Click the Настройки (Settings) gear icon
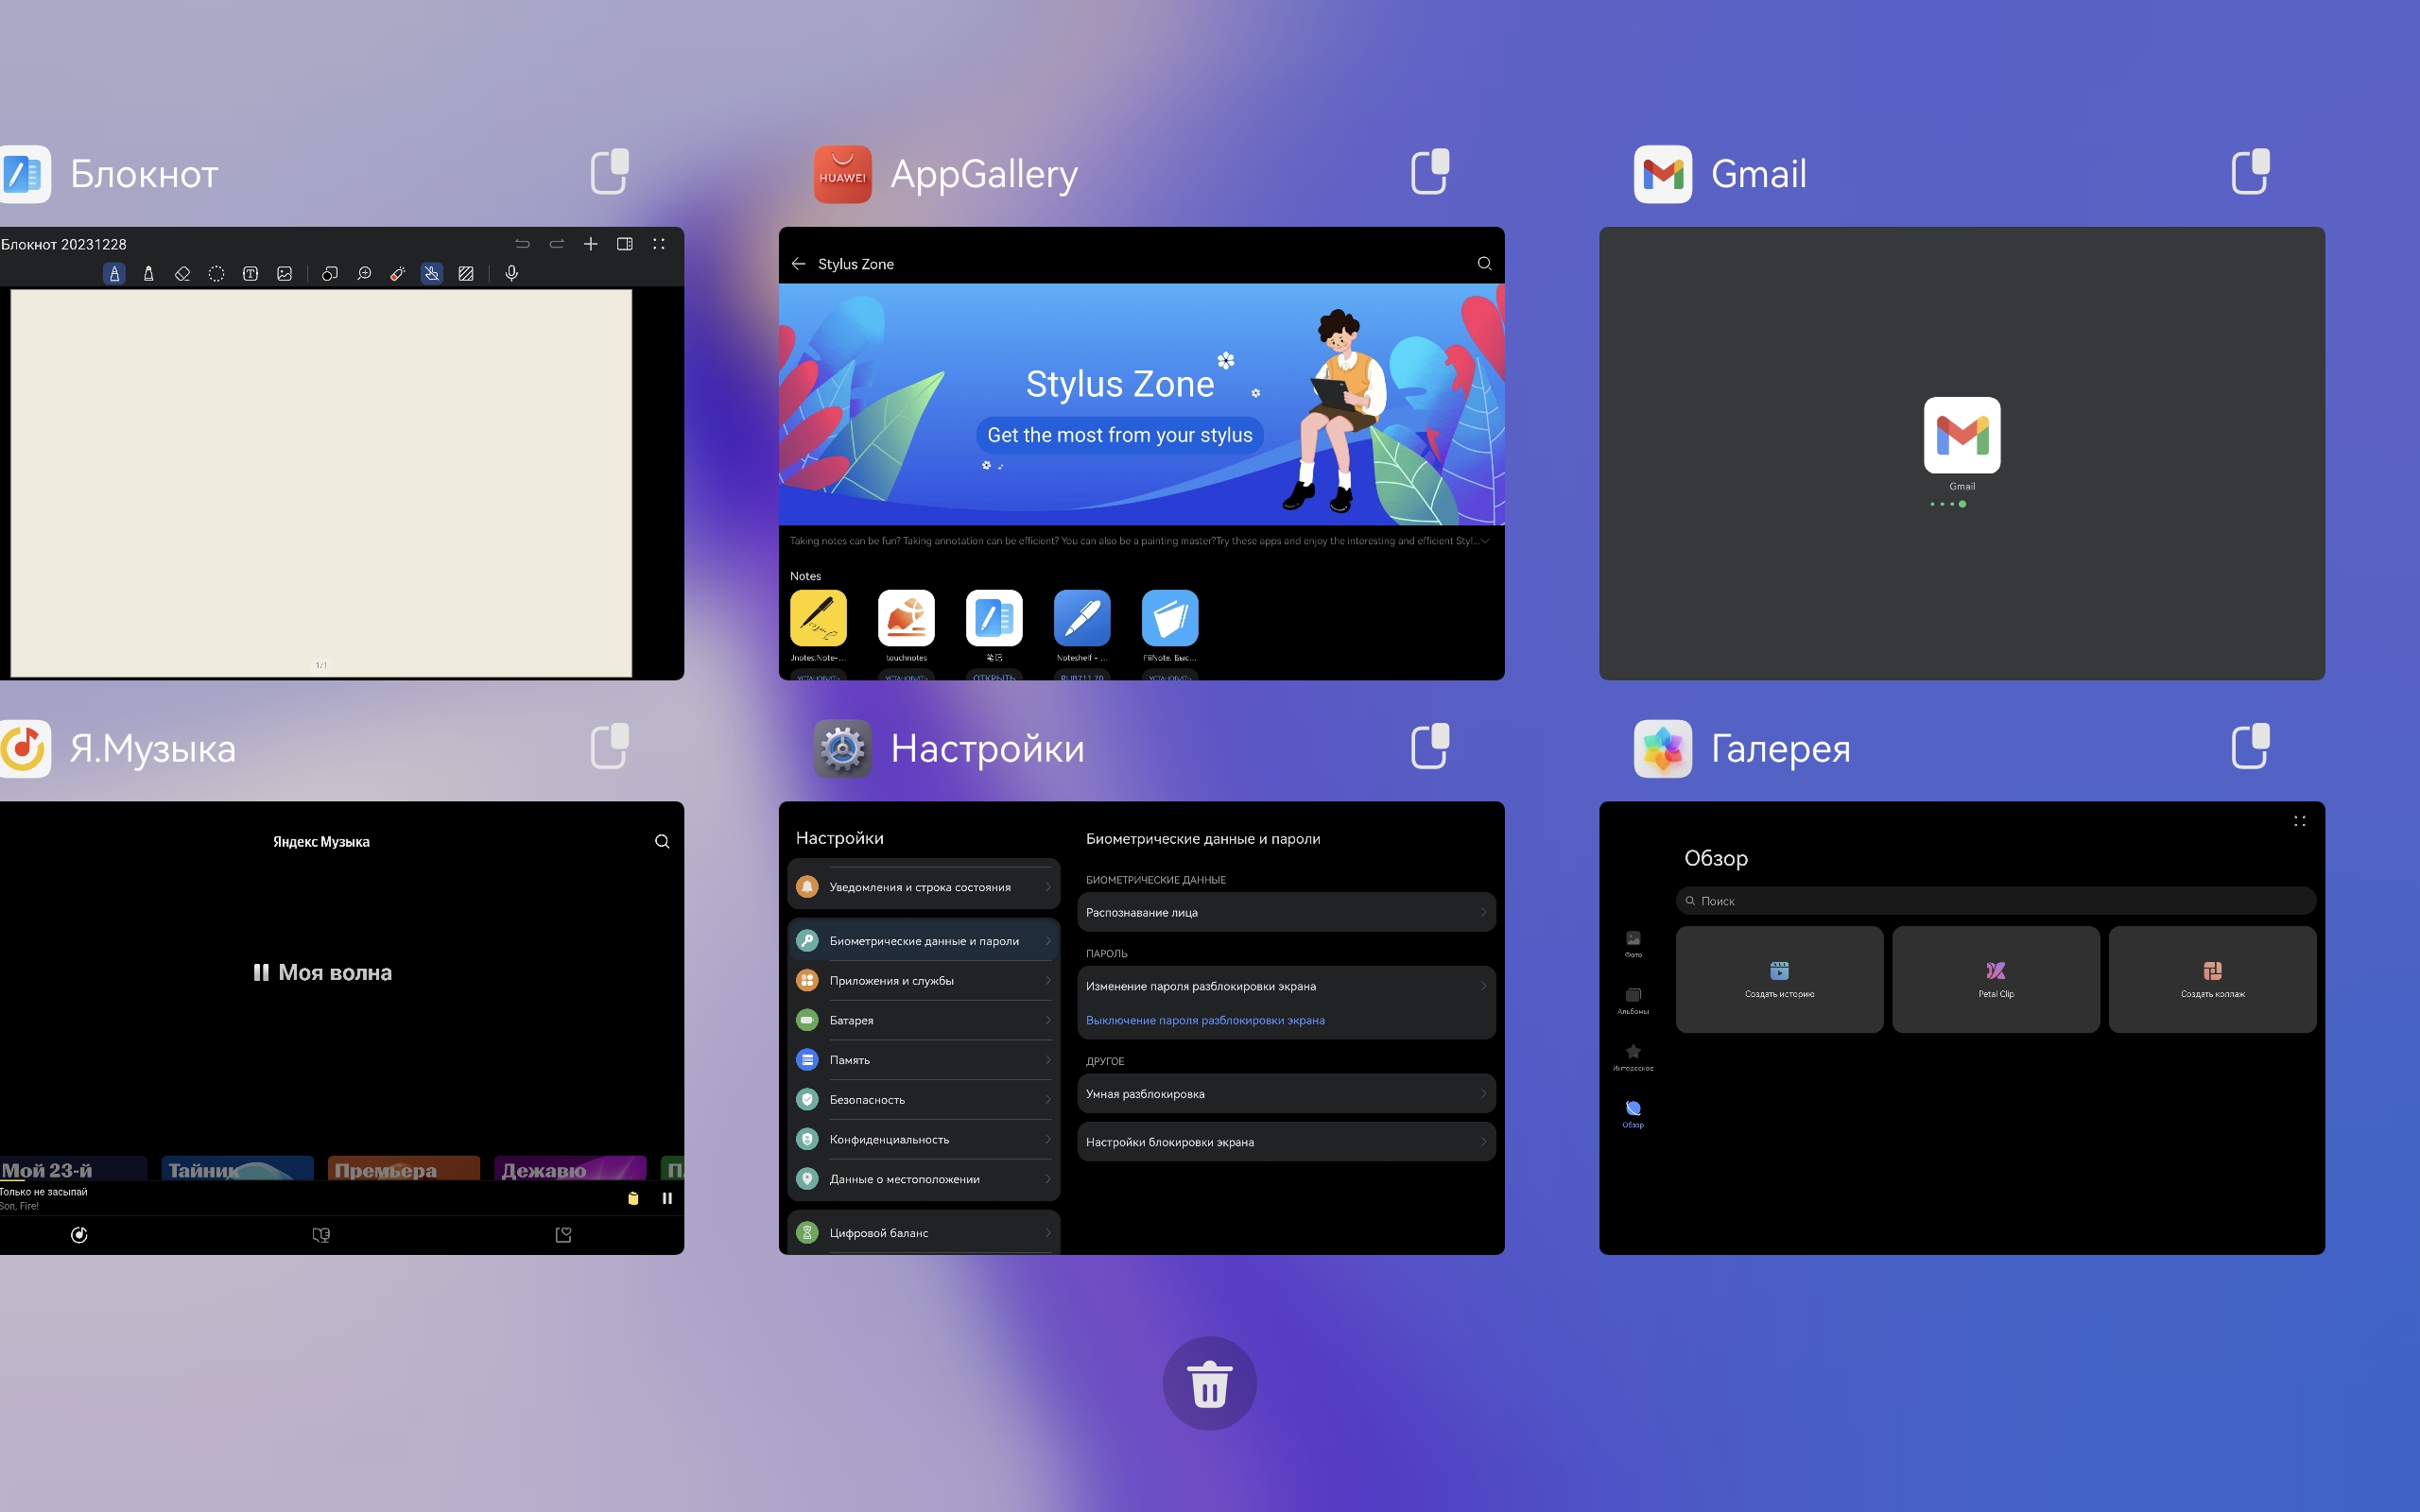Viewport: 2420px width, 1512px height. [x=841, y=749]
